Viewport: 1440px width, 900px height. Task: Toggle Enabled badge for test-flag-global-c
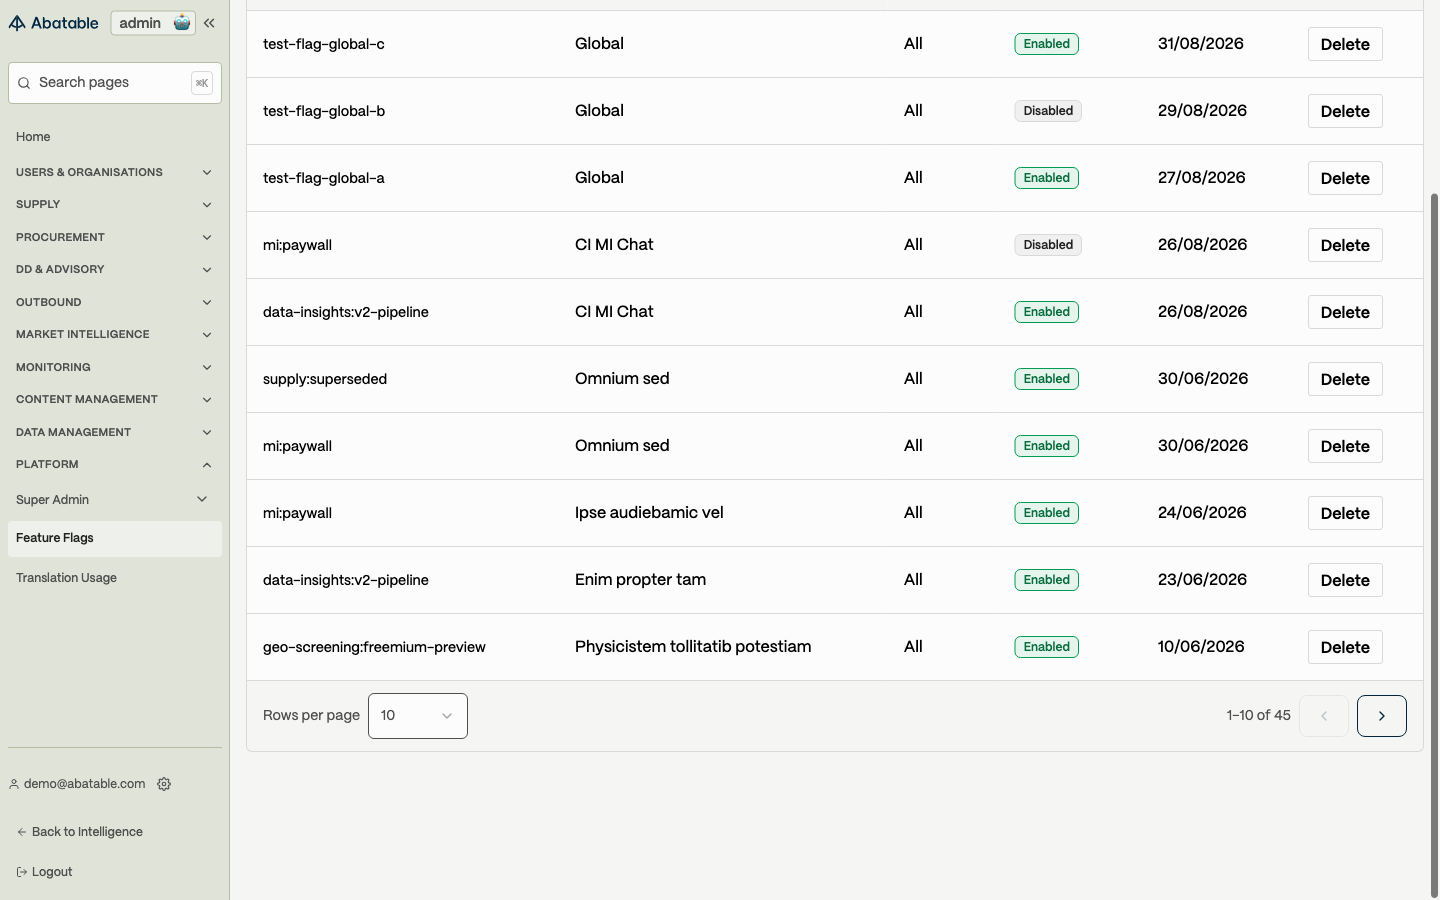1046,44
